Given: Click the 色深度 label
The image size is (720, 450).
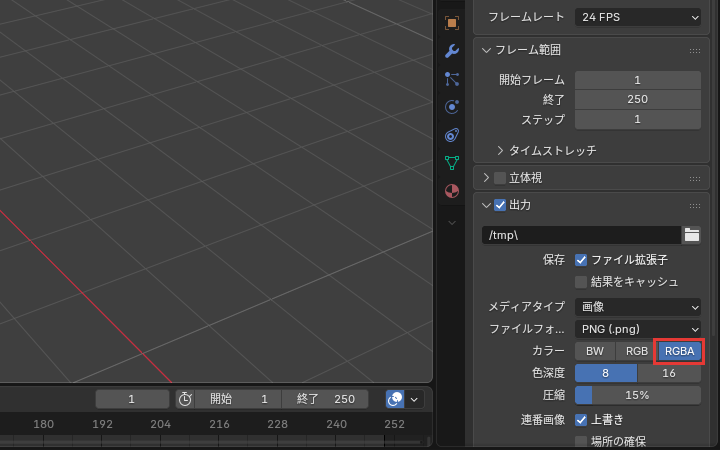Looking at the screenshot, I should coord(548,373).
